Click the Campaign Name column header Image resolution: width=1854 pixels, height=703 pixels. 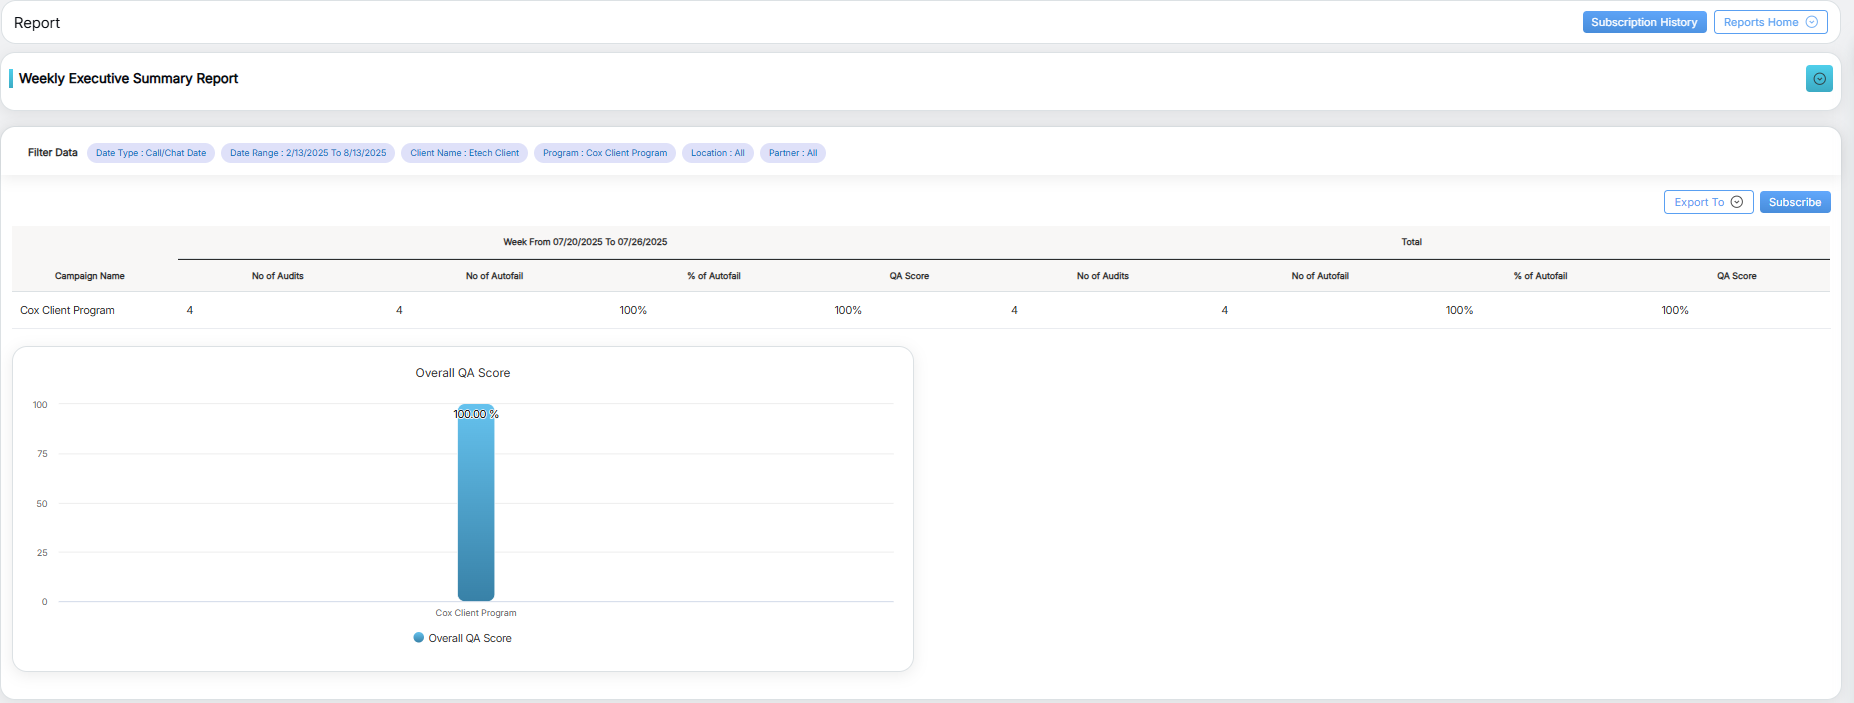click(90, 276)
